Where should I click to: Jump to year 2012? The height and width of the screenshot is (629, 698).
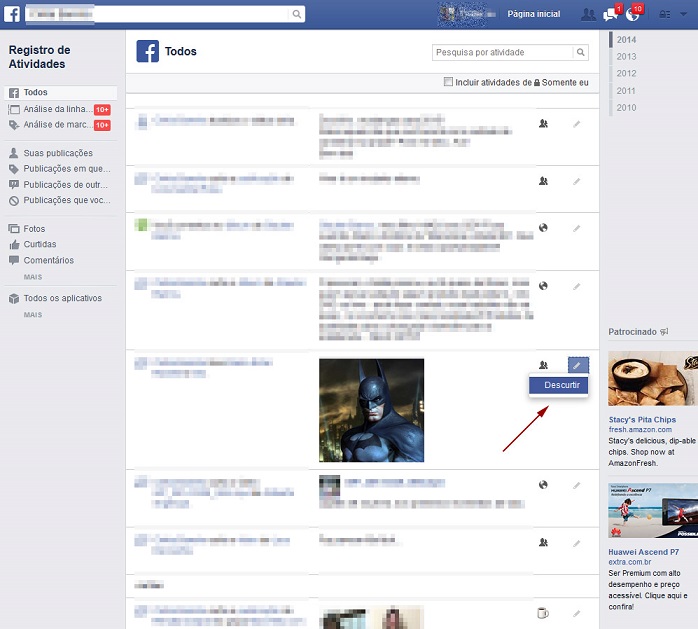click(626, 73)
